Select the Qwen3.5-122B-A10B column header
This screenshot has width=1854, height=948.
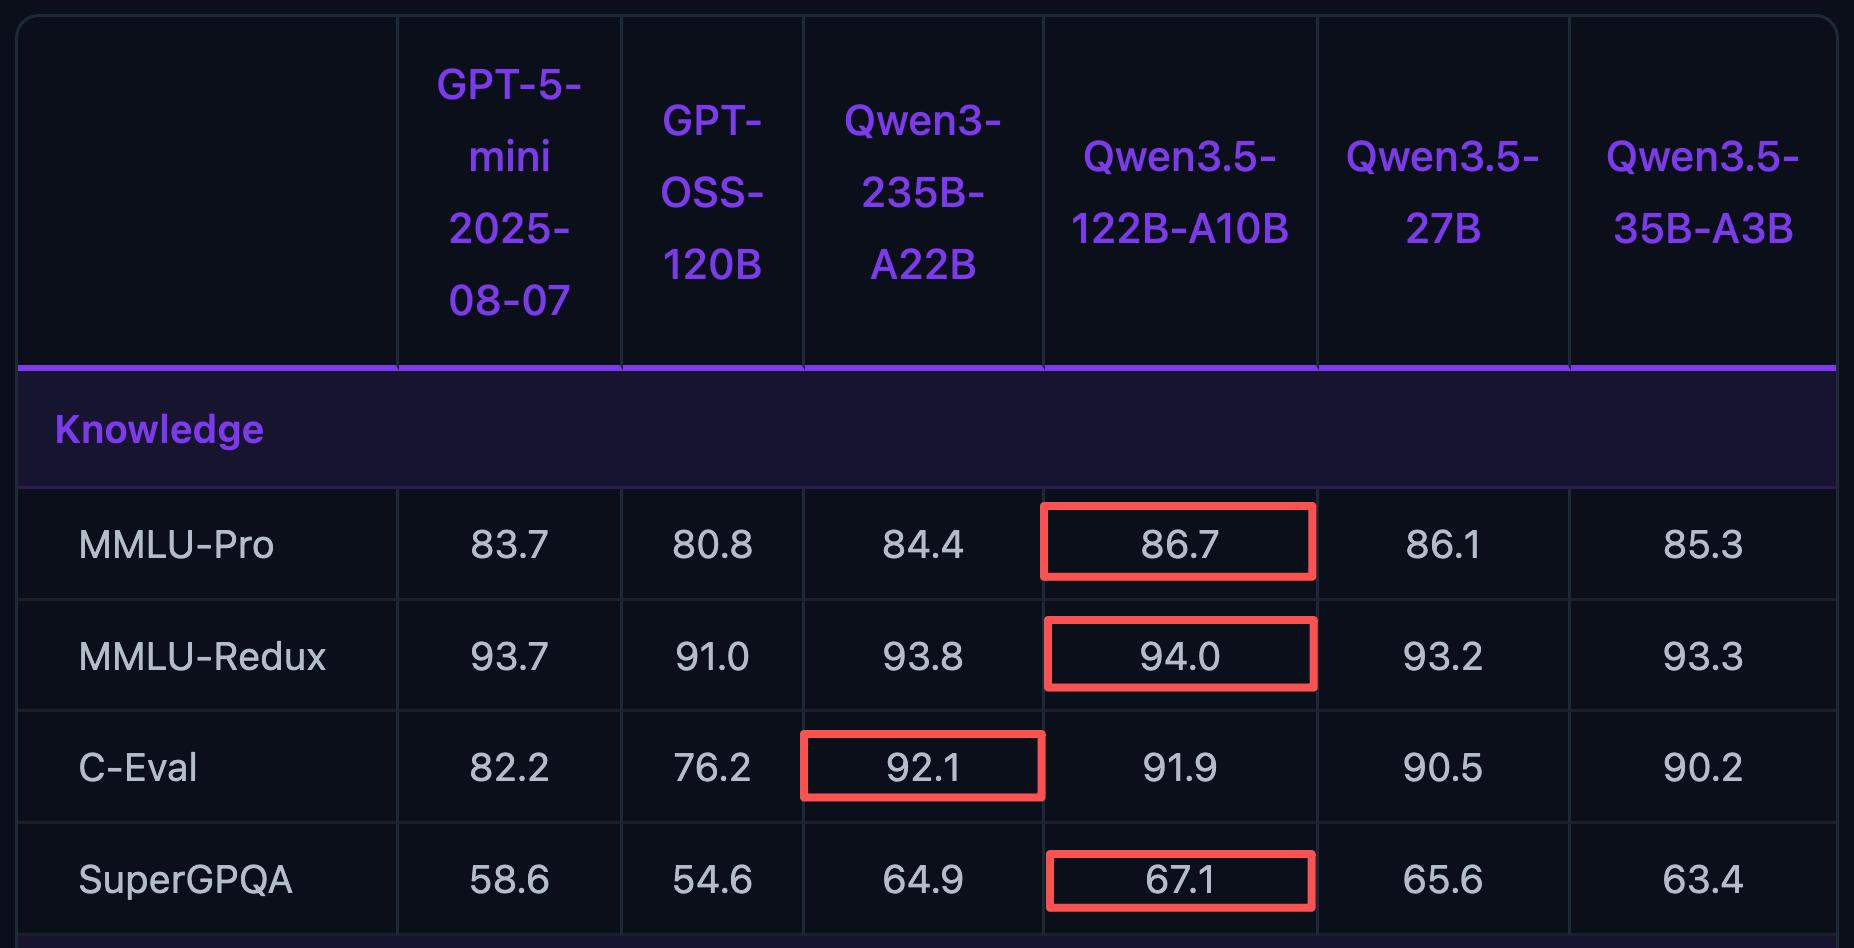(1179, 192)
